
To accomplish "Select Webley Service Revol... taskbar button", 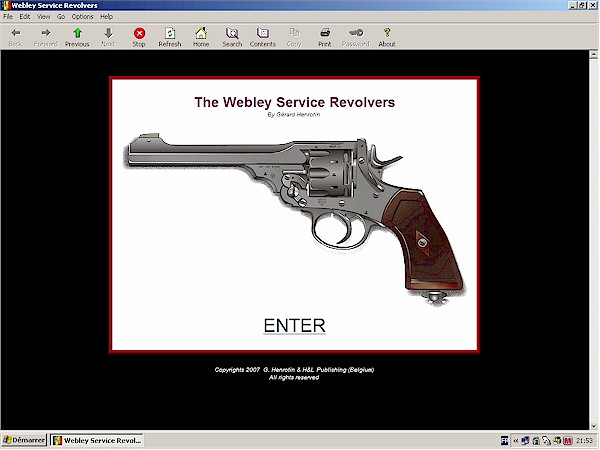I will coord(97,440).
